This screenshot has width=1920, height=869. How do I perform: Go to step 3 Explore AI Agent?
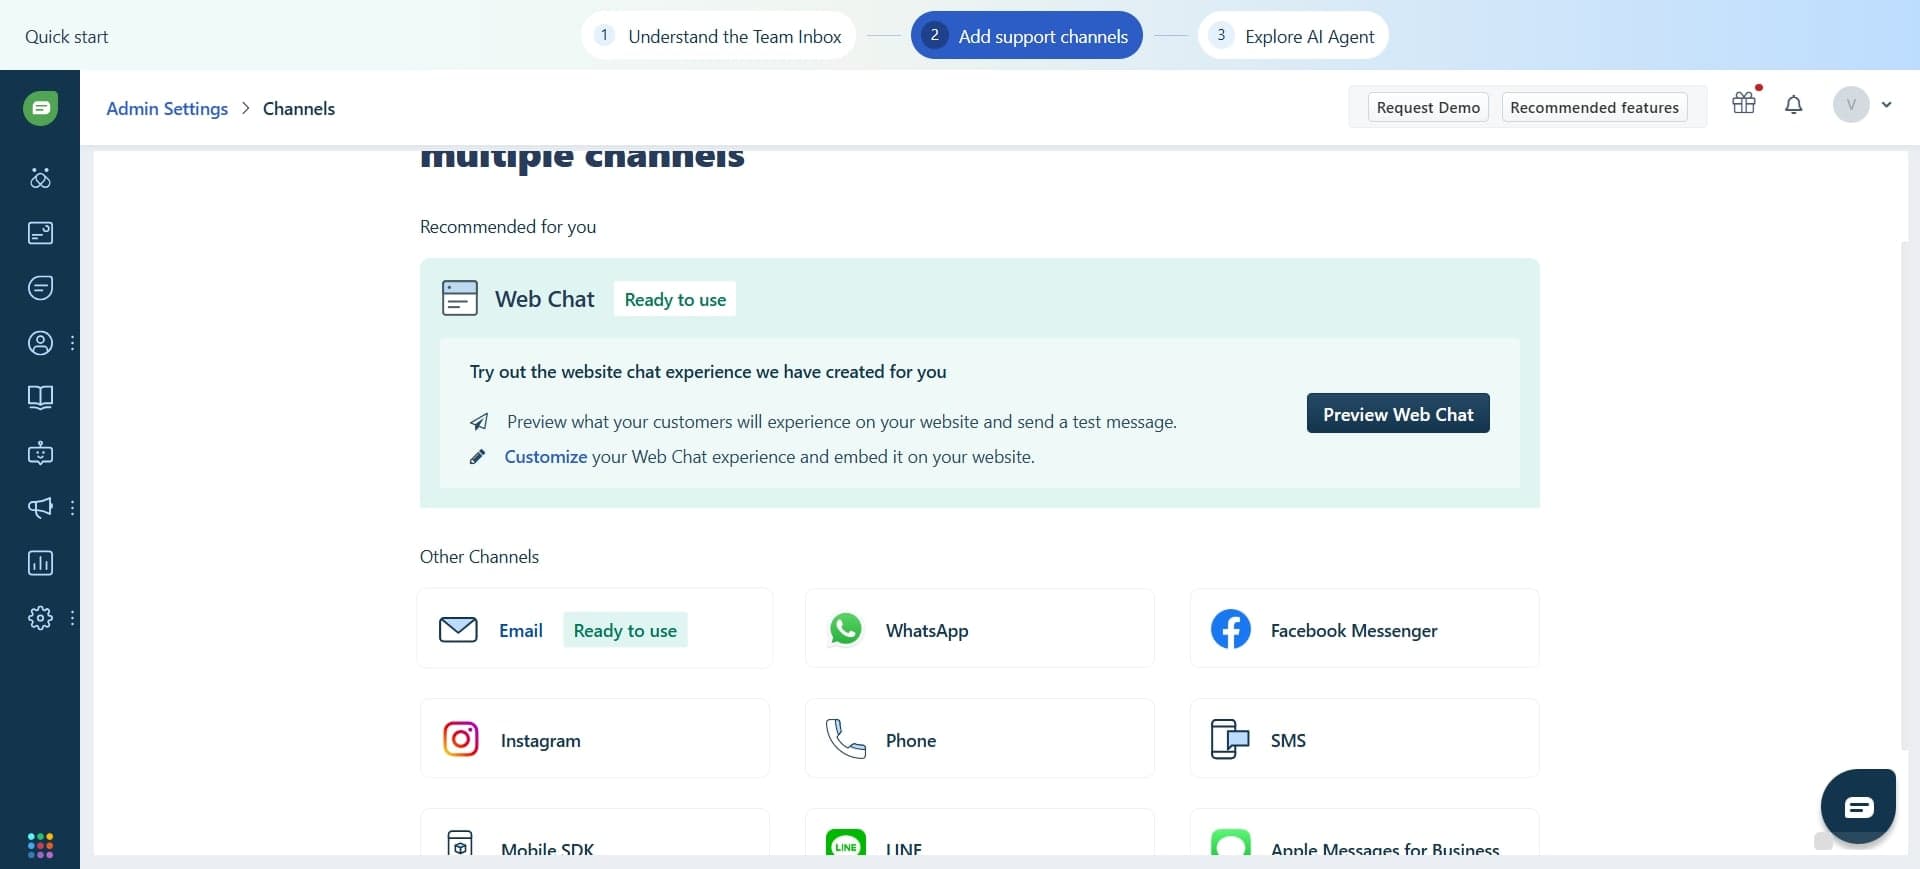[x=1293, y=36]
